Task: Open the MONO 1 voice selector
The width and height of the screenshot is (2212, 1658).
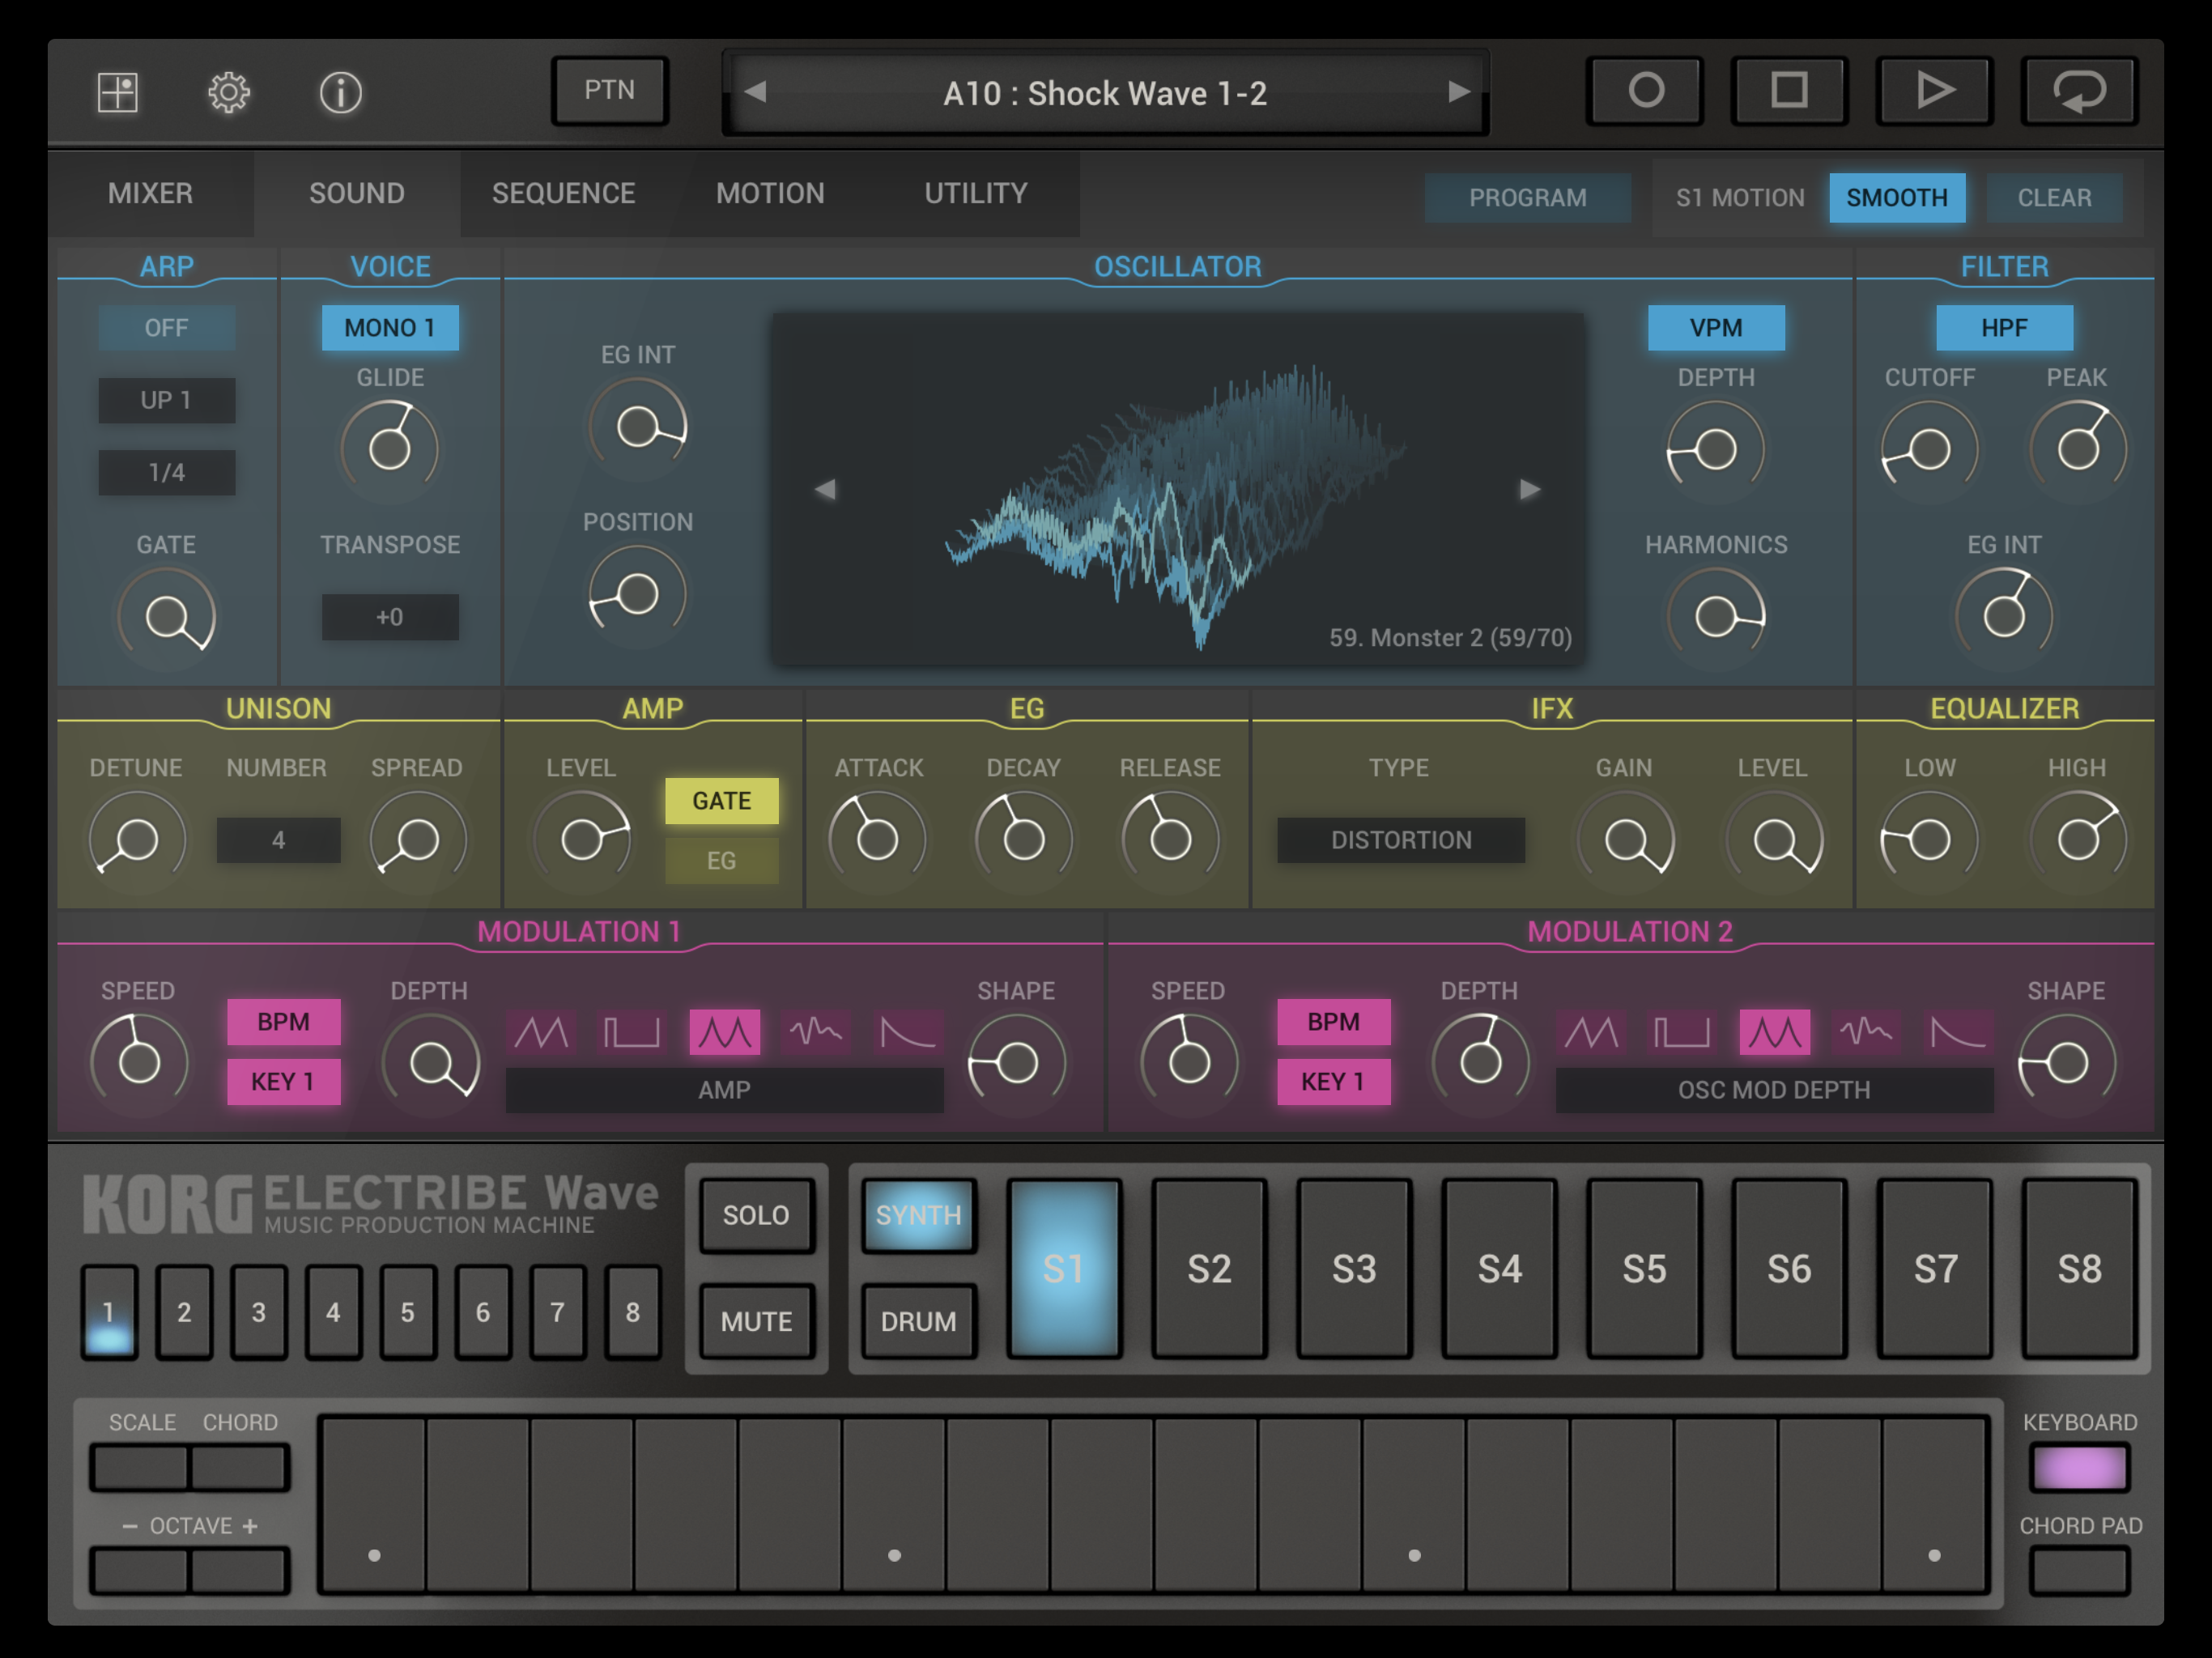Action: coord(390,328)
